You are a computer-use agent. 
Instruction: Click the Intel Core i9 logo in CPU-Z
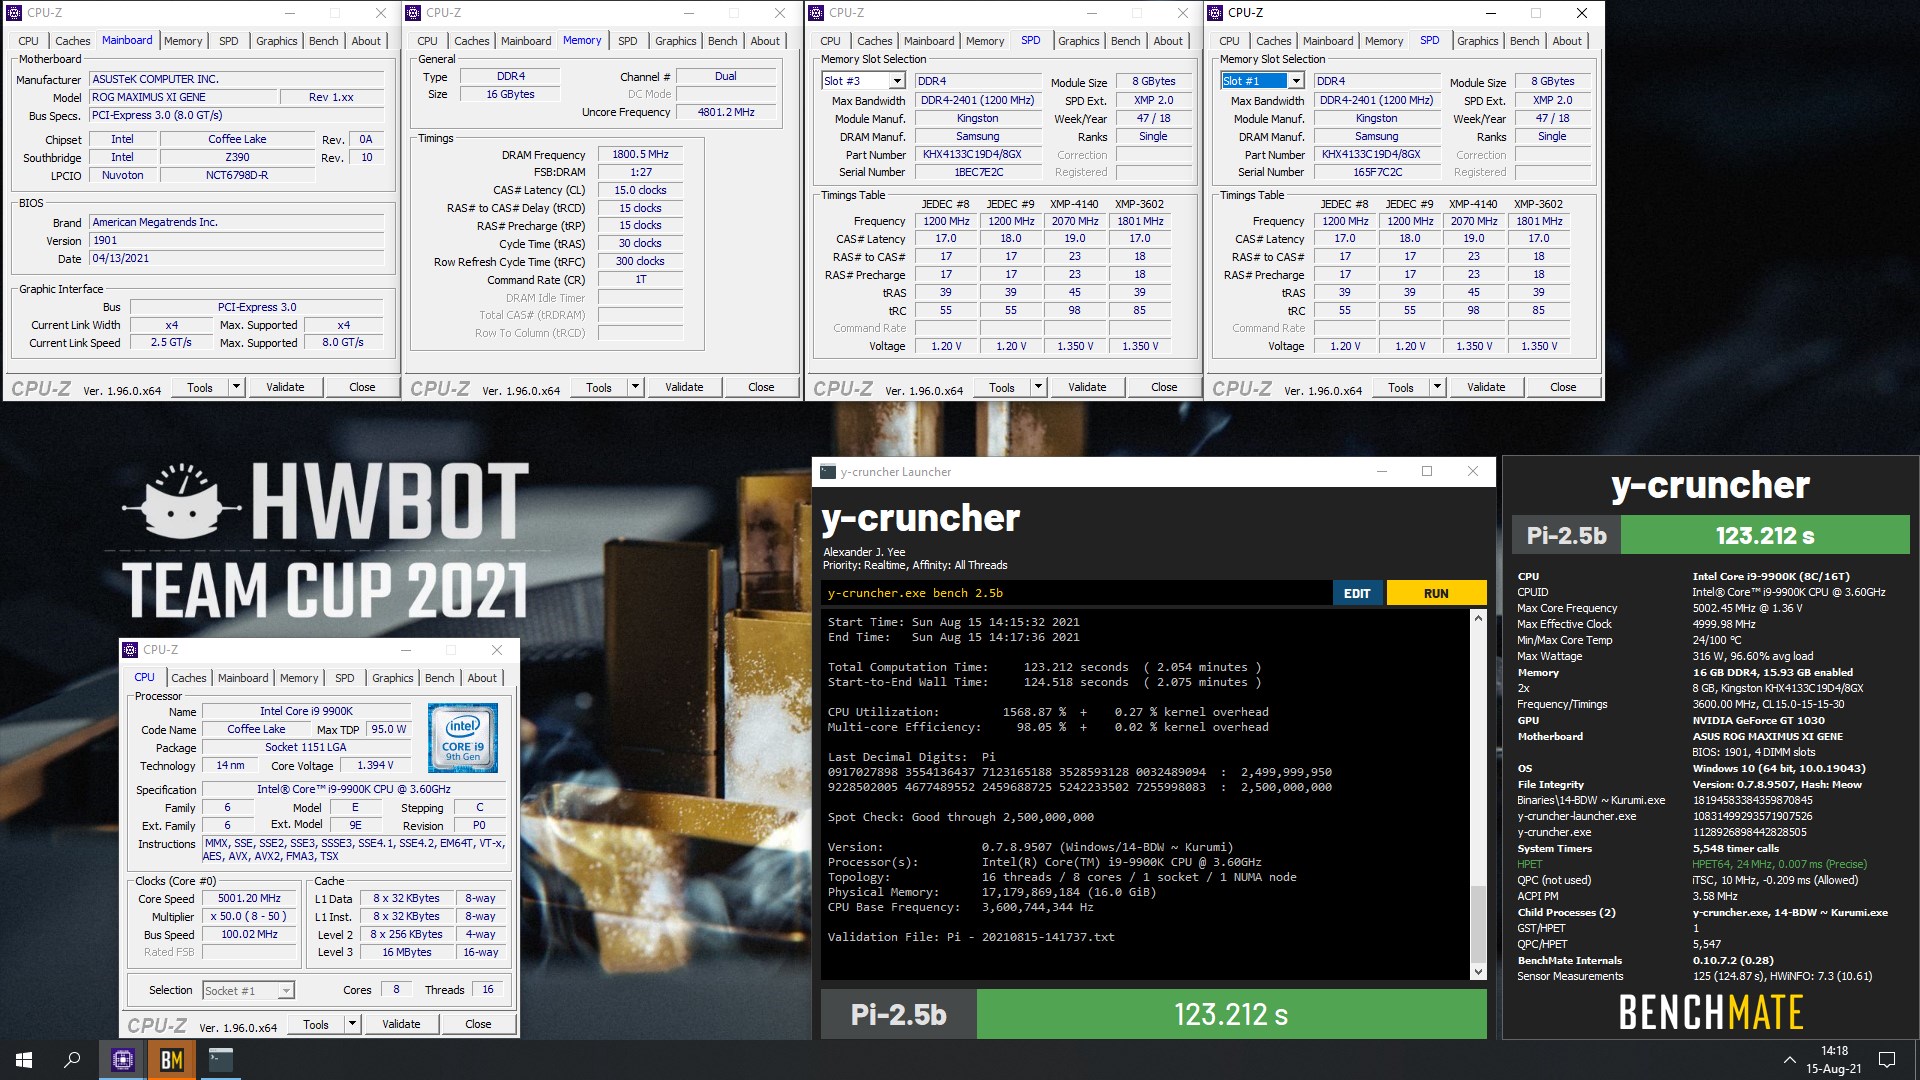pos(463,739)
